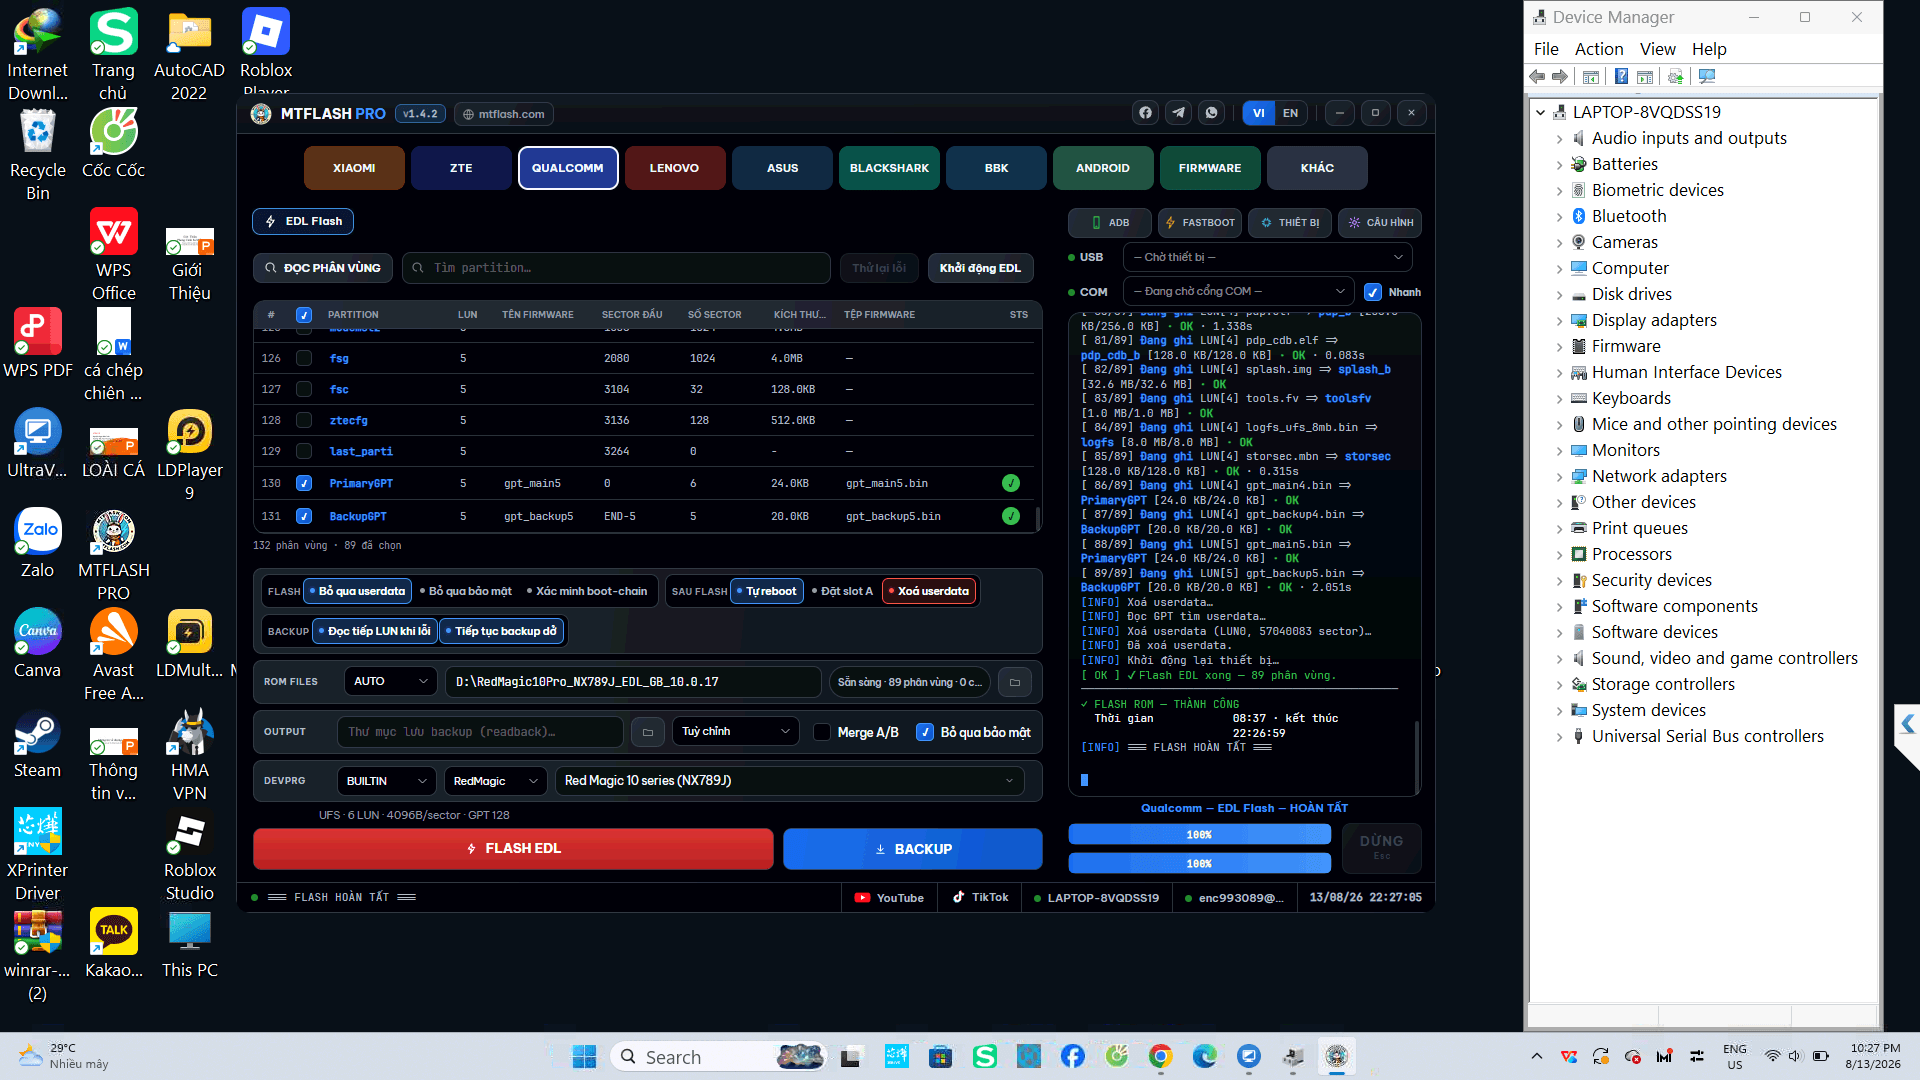The height and width of the screenshot is (1080, 1920).
Task: Uncheck the BackupGPT row 131 checkbox
Action: pyautogui.click(x=304, y=517)
